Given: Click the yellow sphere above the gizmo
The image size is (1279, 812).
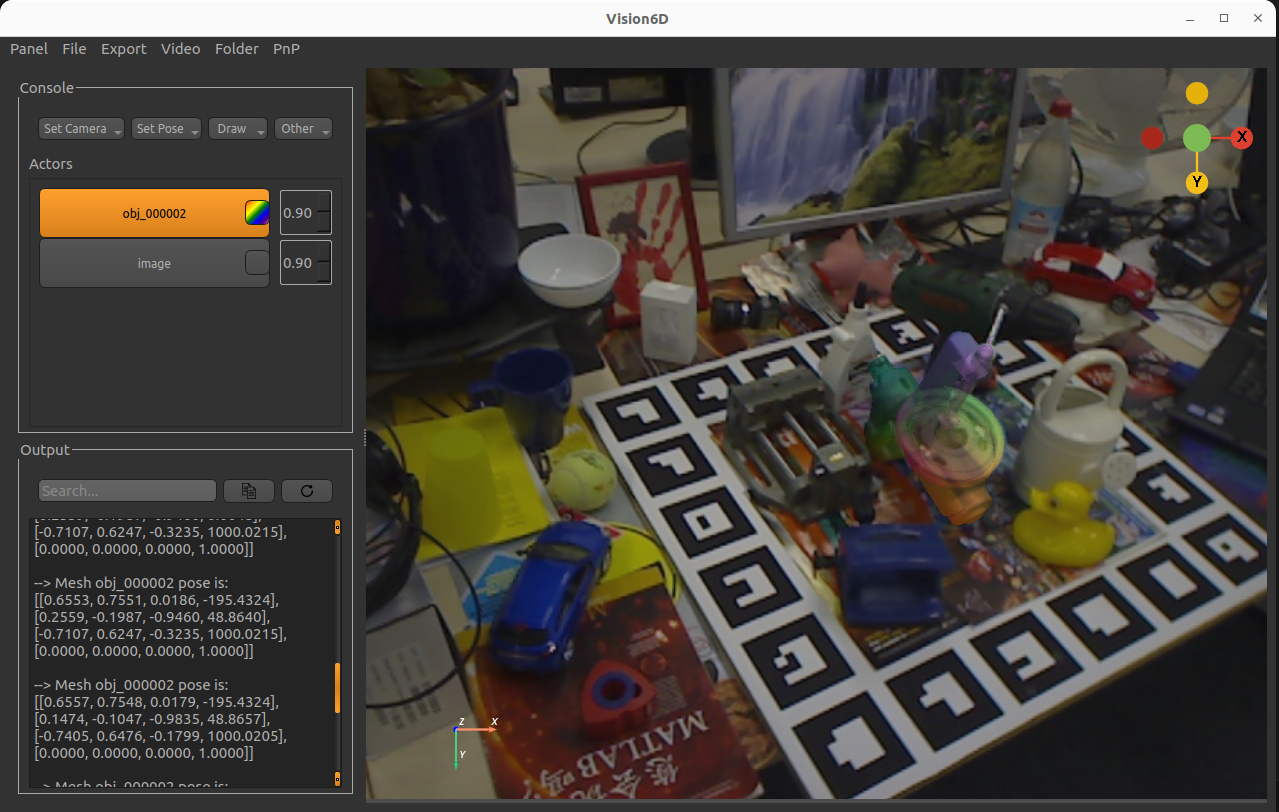Looking at the screenshot, I should pyautogui.click(x=1196, y=92).
